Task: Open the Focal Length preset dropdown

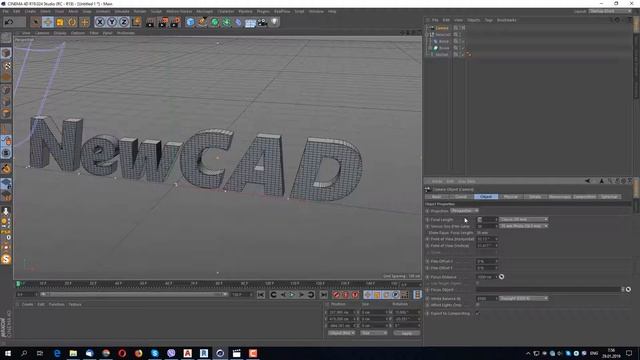Action: pos(523,220)
